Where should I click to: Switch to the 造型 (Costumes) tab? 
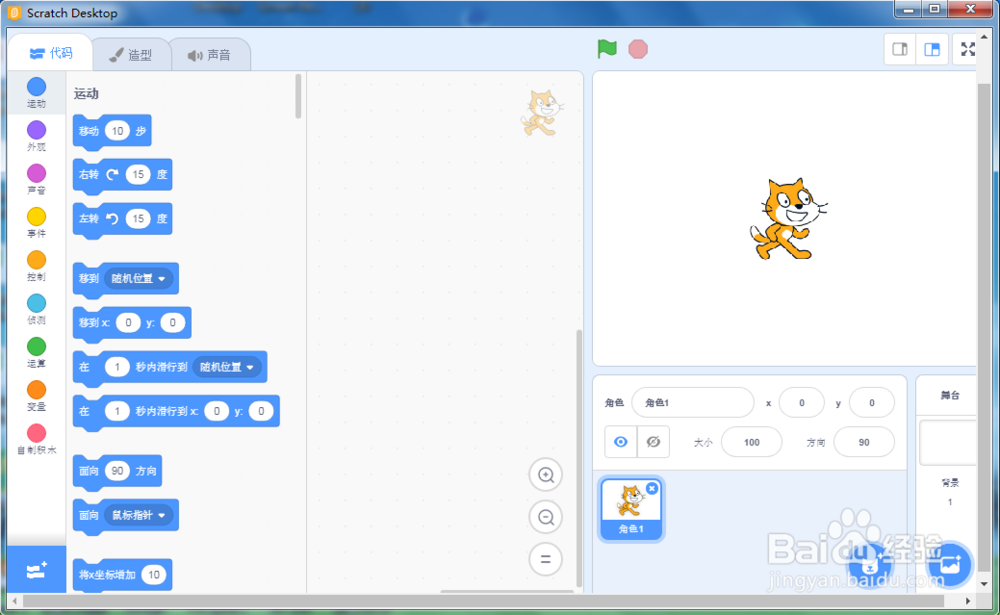pos(131,55)
